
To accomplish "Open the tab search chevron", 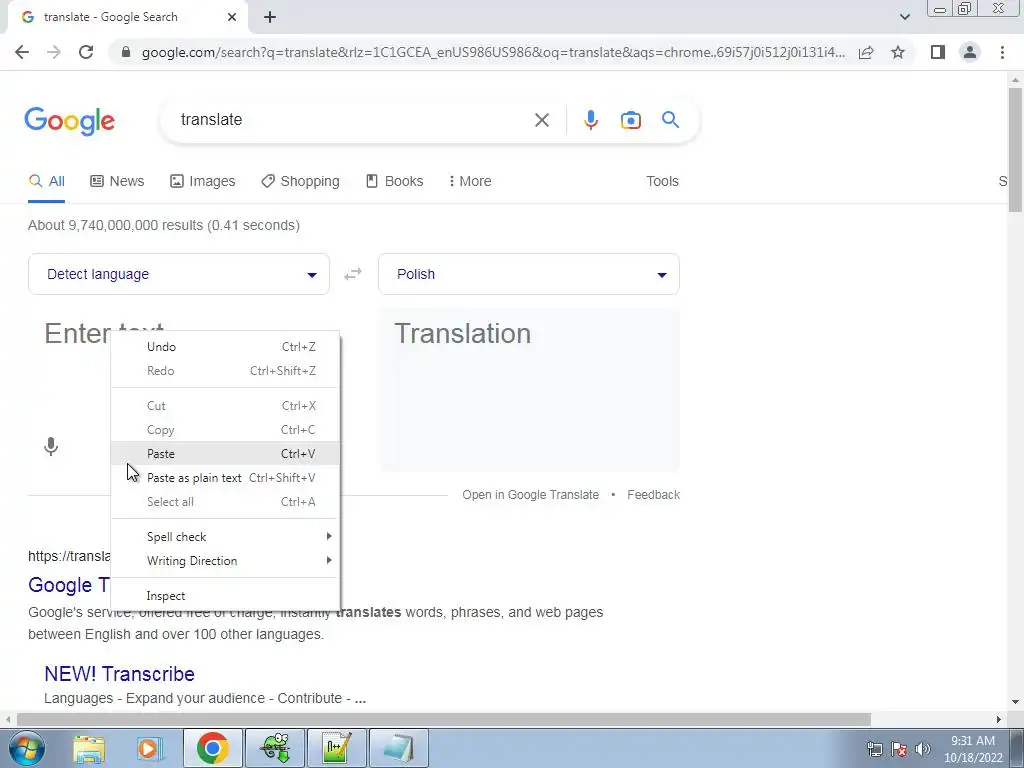I will point(904,17).
